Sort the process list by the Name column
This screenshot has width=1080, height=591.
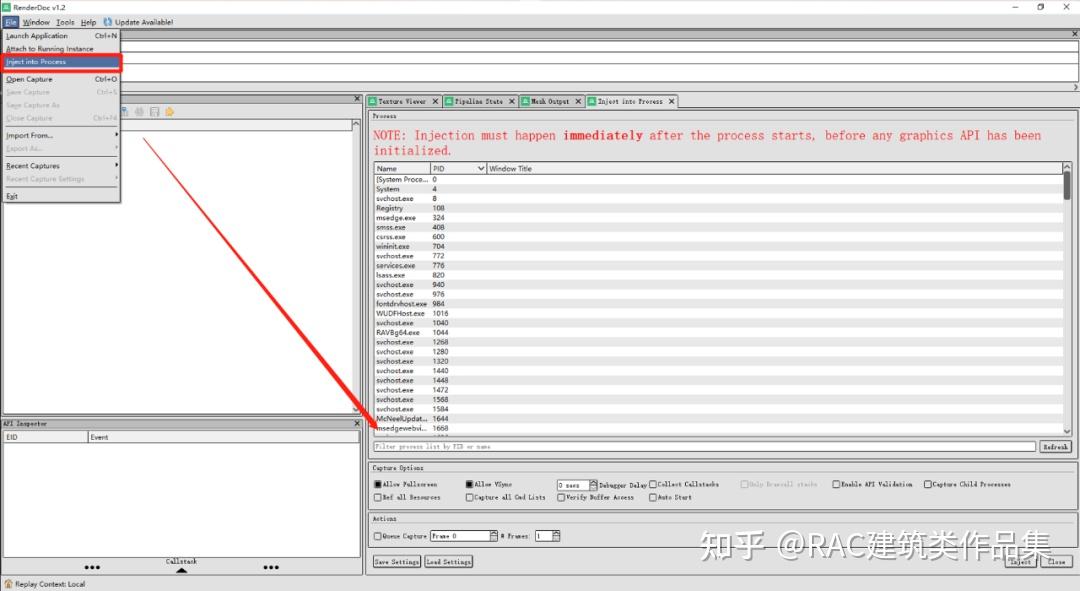(402, 168)
